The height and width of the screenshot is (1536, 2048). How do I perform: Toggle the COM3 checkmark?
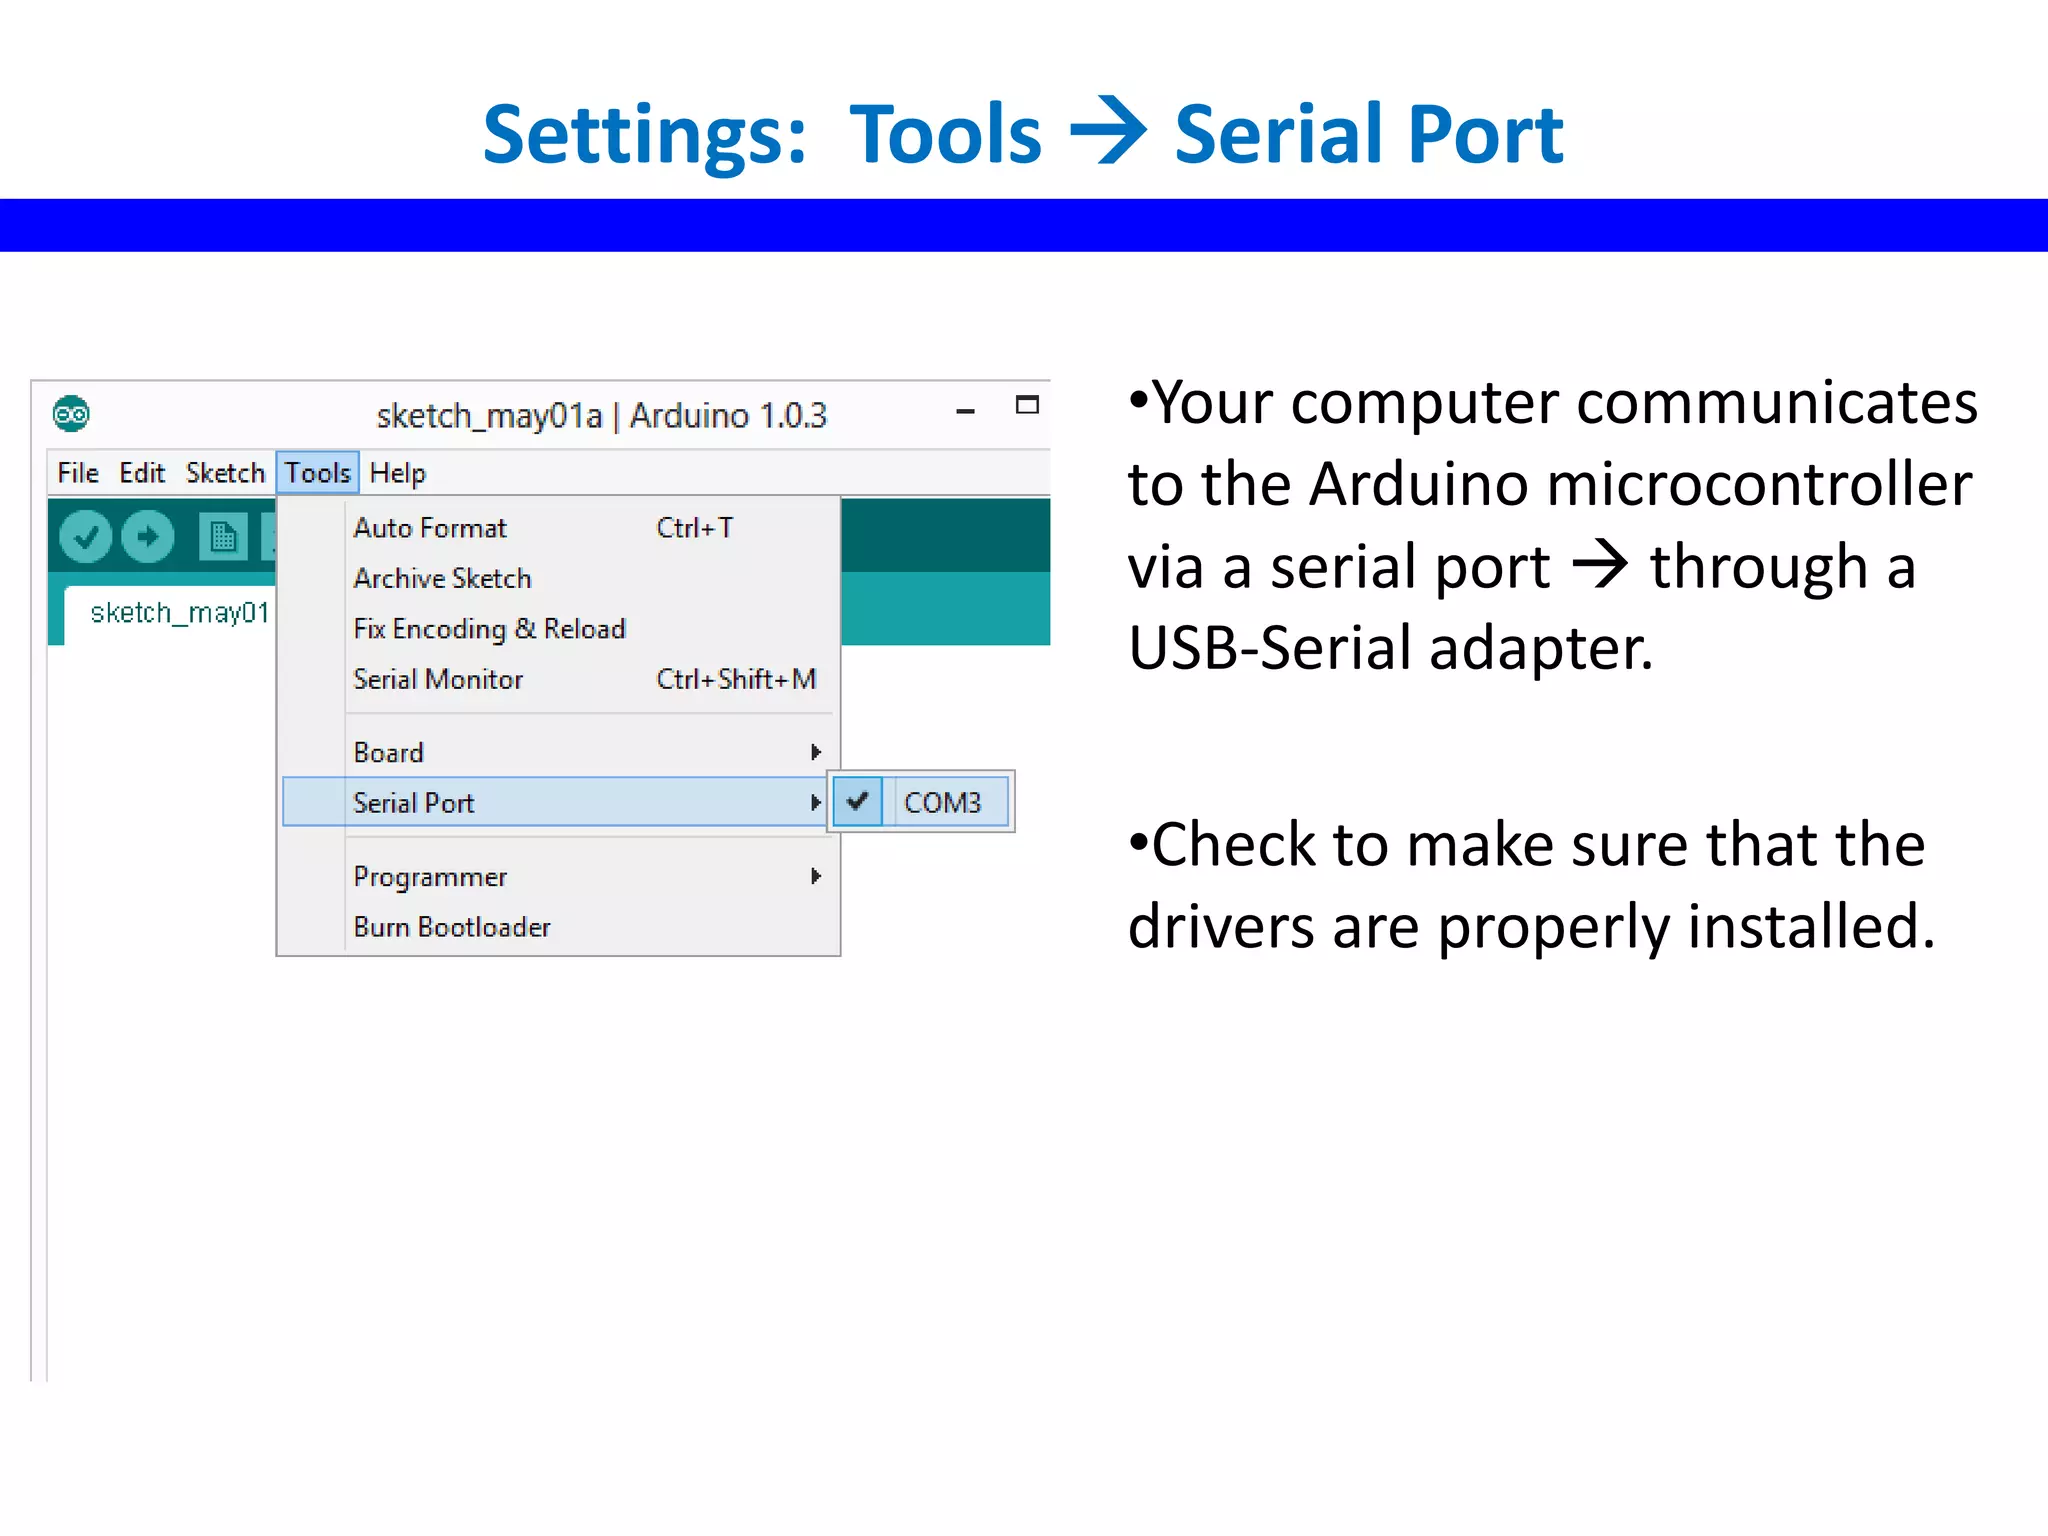pos(858,801)
